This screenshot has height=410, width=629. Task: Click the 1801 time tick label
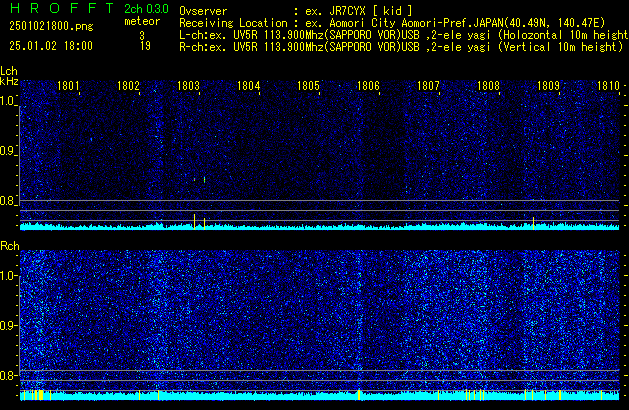68,86
